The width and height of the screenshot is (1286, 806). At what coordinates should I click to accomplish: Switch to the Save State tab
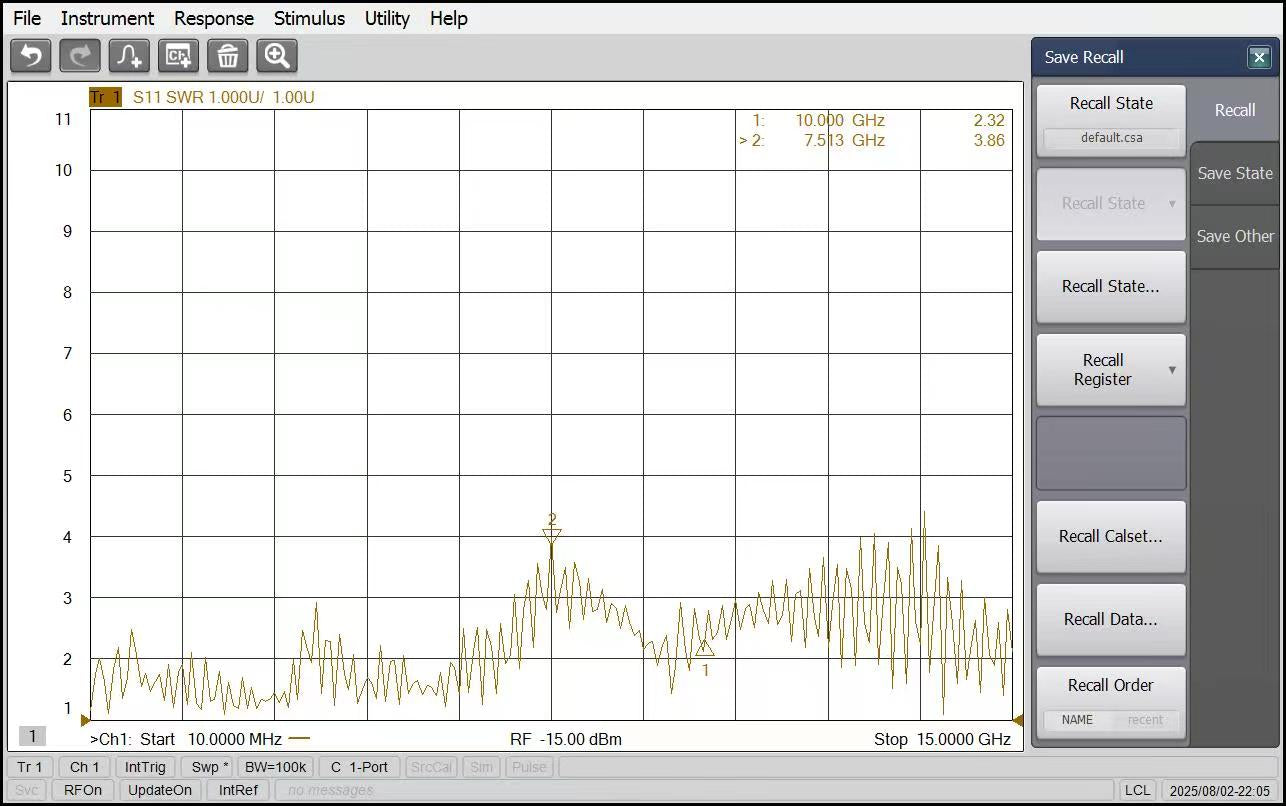coord(1235,173)
